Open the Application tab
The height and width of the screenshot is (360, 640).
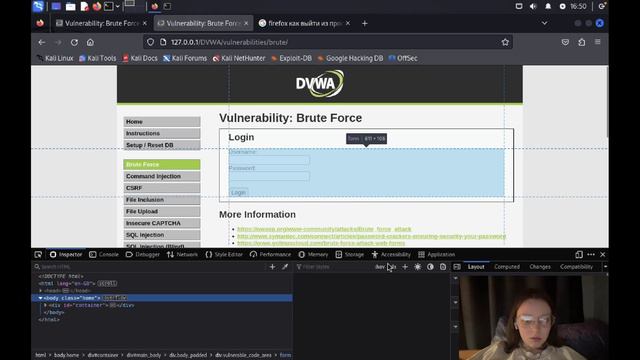[x=436, y=255]
